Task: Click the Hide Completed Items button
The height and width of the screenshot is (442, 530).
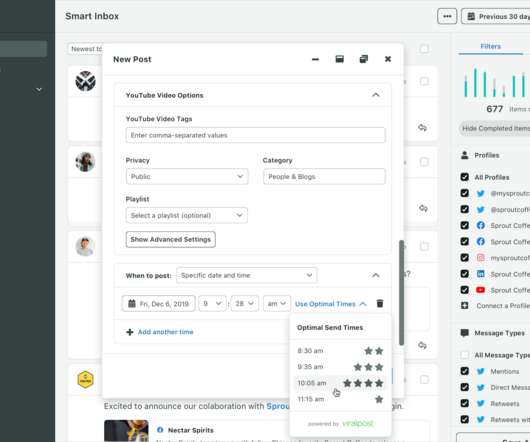Action: 495,128
